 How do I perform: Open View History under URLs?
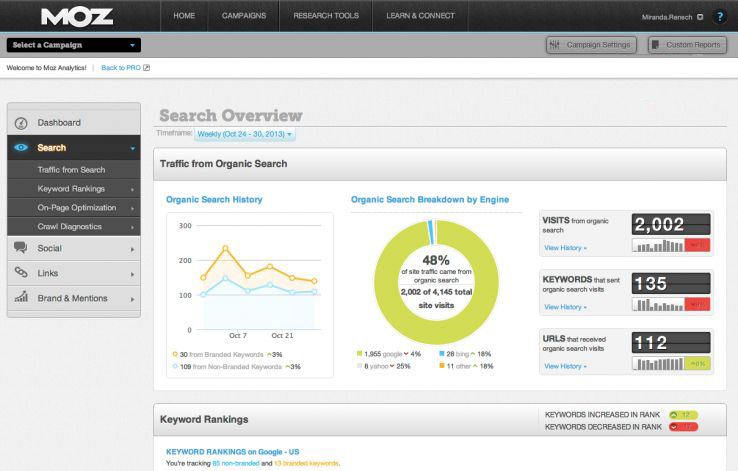565,366
